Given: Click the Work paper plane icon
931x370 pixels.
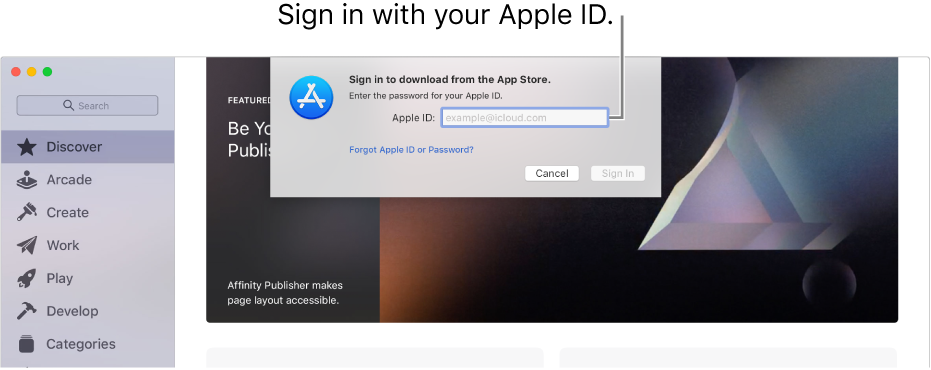Looking at the screenshot, I should (27, 245).
